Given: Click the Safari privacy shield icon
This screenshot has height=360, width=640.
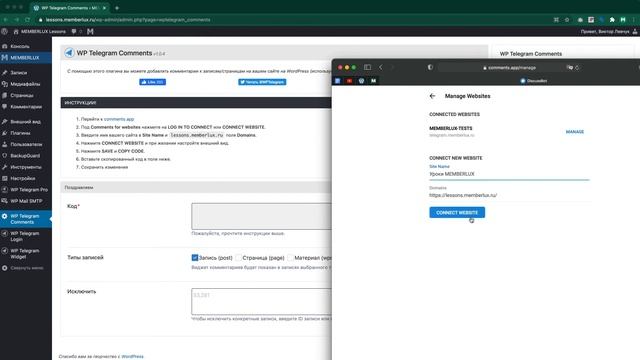Looking at the screenshot, I should tap(430, 67).
